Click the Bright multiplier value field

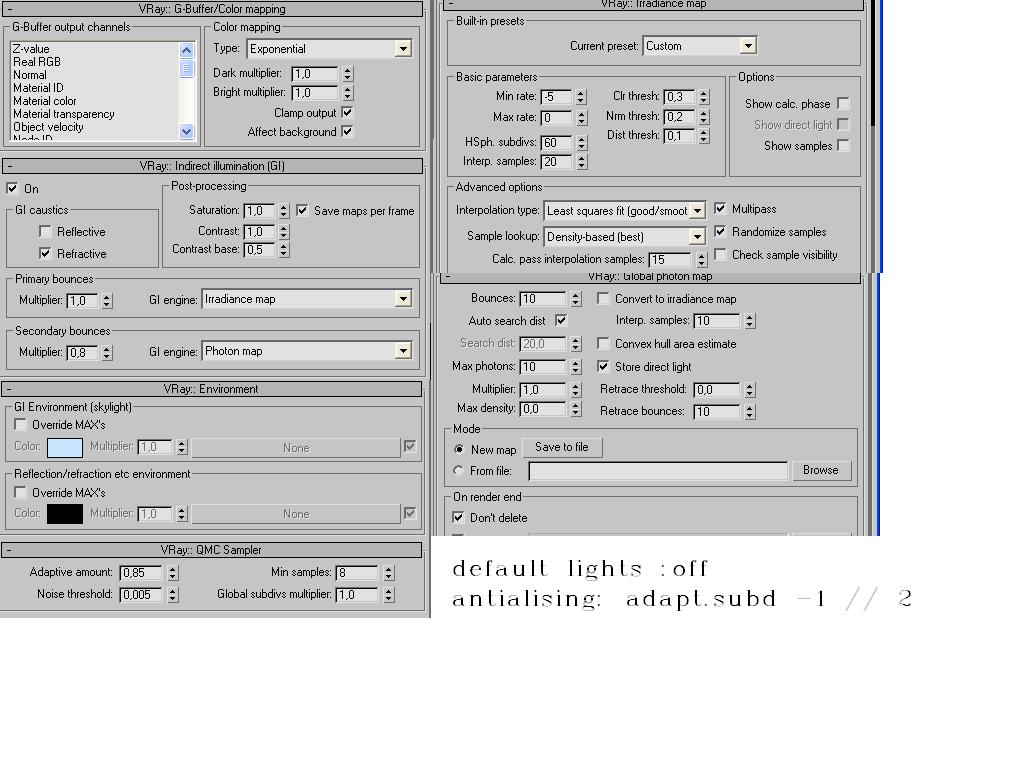click(x=315, y=93)
